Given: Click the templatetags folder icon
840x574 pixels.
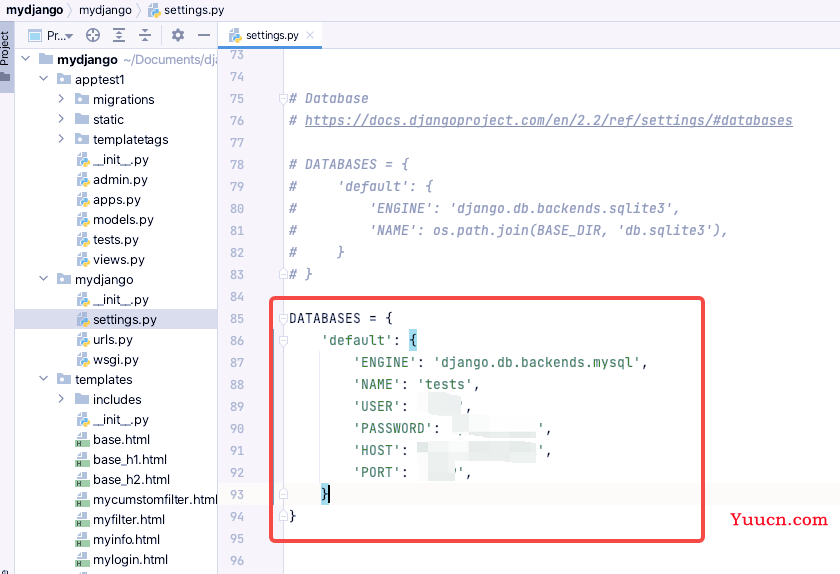Looking at the screenshot, I should (82, 139).
